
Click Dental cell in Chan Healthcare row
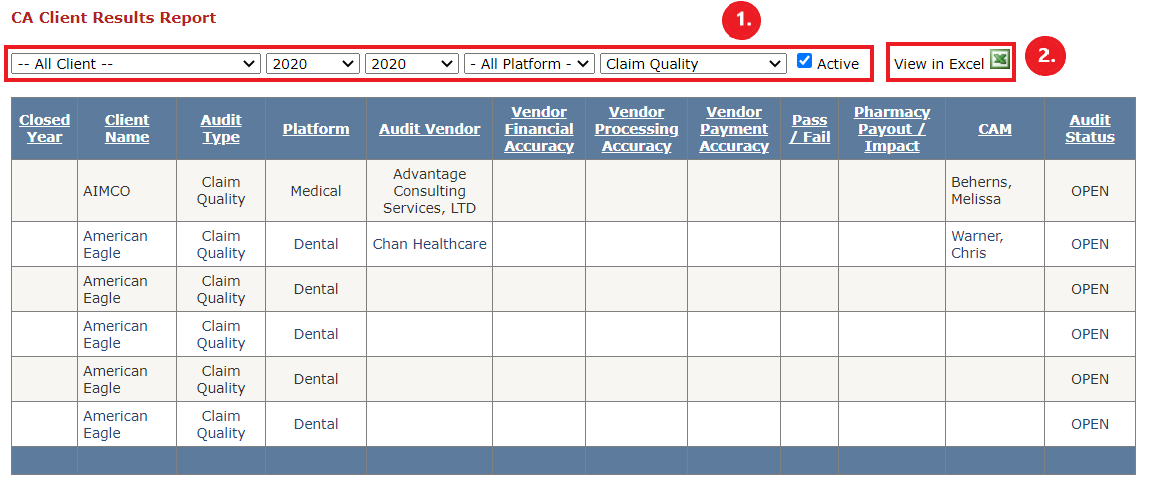tap(316, 244)
